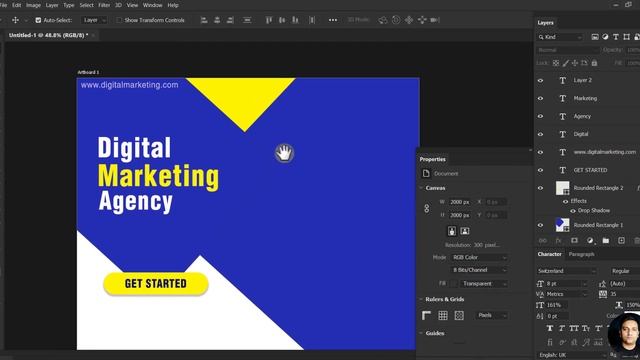Open the three-dots more align options
The height and width of the screenshot is (360, 640).
(x=333, y=20)
